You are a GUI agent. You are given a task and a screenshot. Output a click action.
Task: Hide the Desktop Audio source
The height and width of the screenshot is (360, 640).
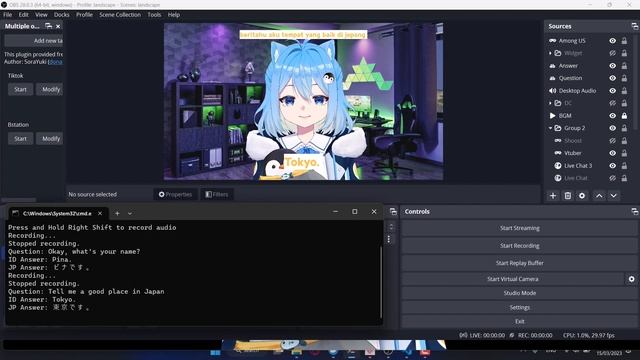[613, 91]
